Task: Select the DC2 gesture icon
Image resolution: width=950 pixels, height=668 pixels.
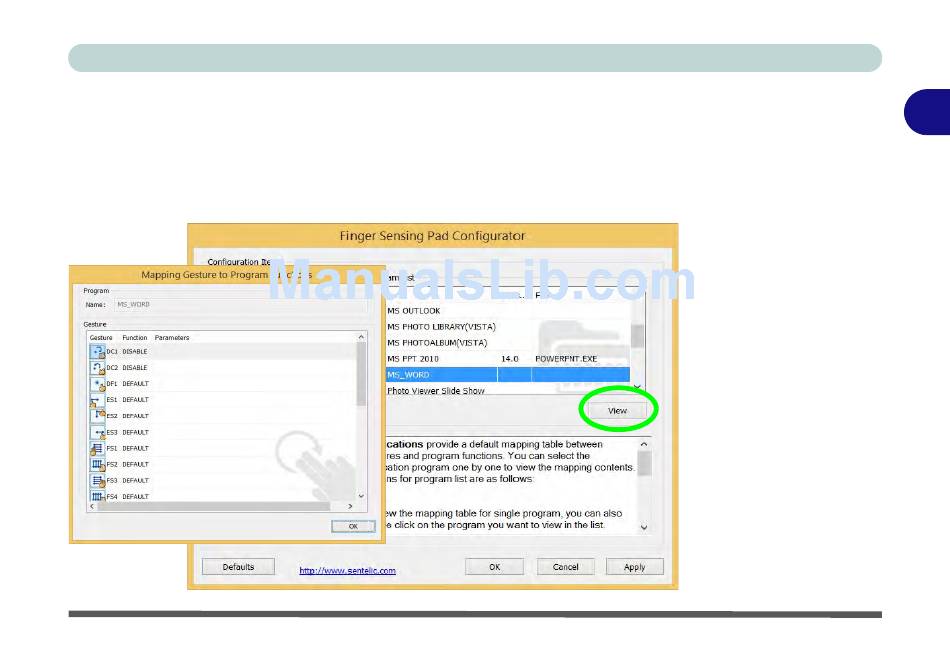Action: pyautogui.click(x=97, y=368)
